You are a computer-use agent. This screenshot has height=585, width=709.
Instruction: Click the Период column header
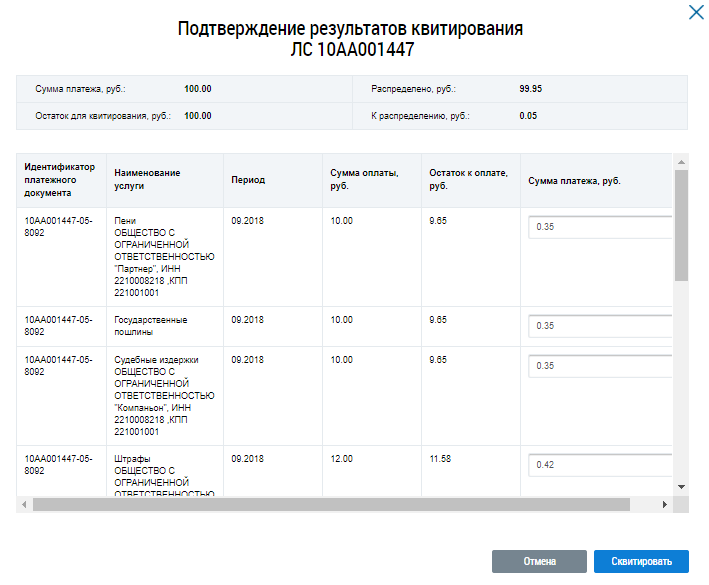(248, 180)
